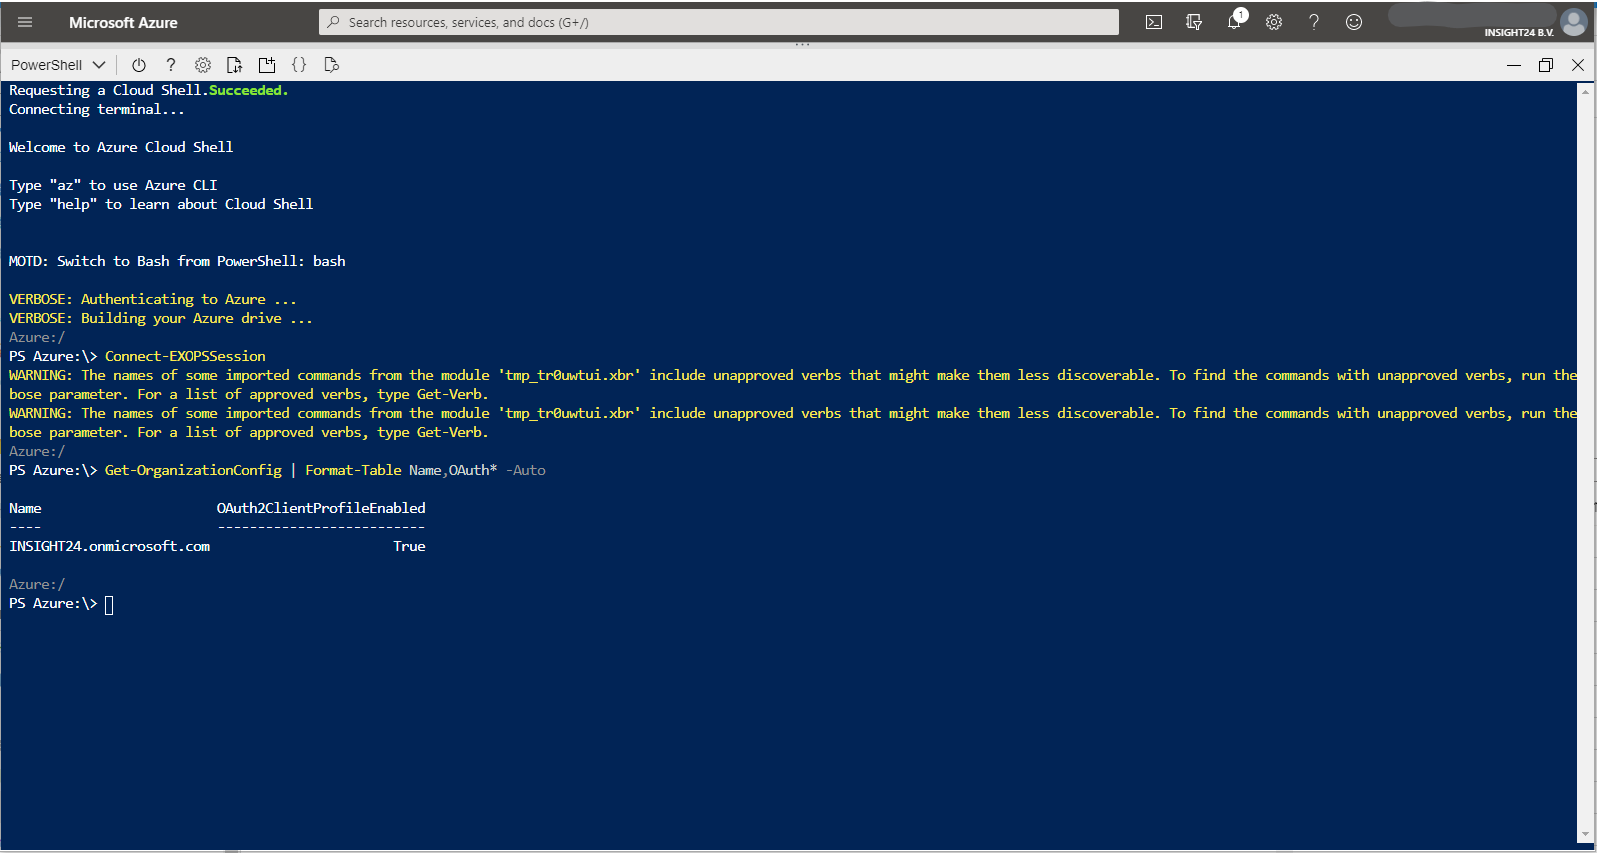Open the Azure portal hamburger menu
Screen dimensions: 1597x853
click(25, 22)
